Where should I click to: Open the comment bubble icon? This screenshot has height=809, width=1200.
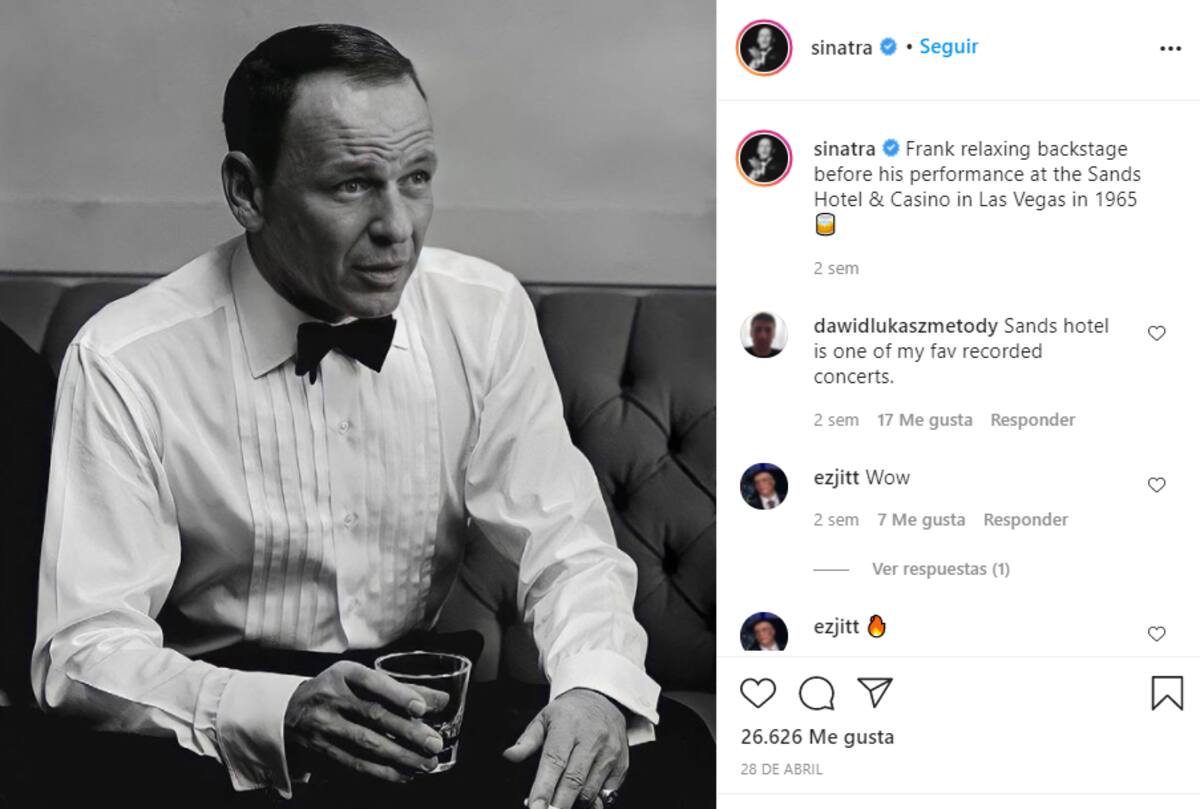tap(816, 692)
